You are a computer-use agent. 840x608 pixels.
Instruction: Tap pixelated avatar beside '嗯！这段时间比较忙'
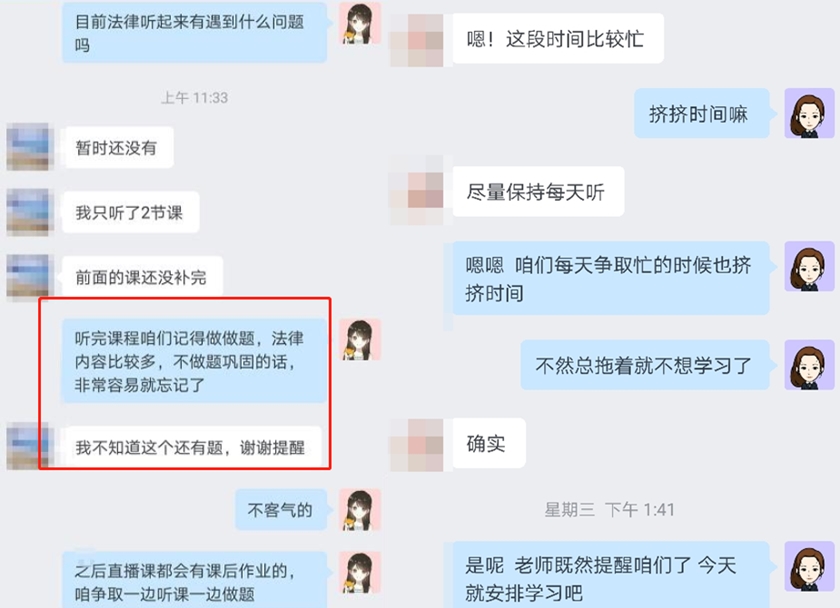pos(417,40)
